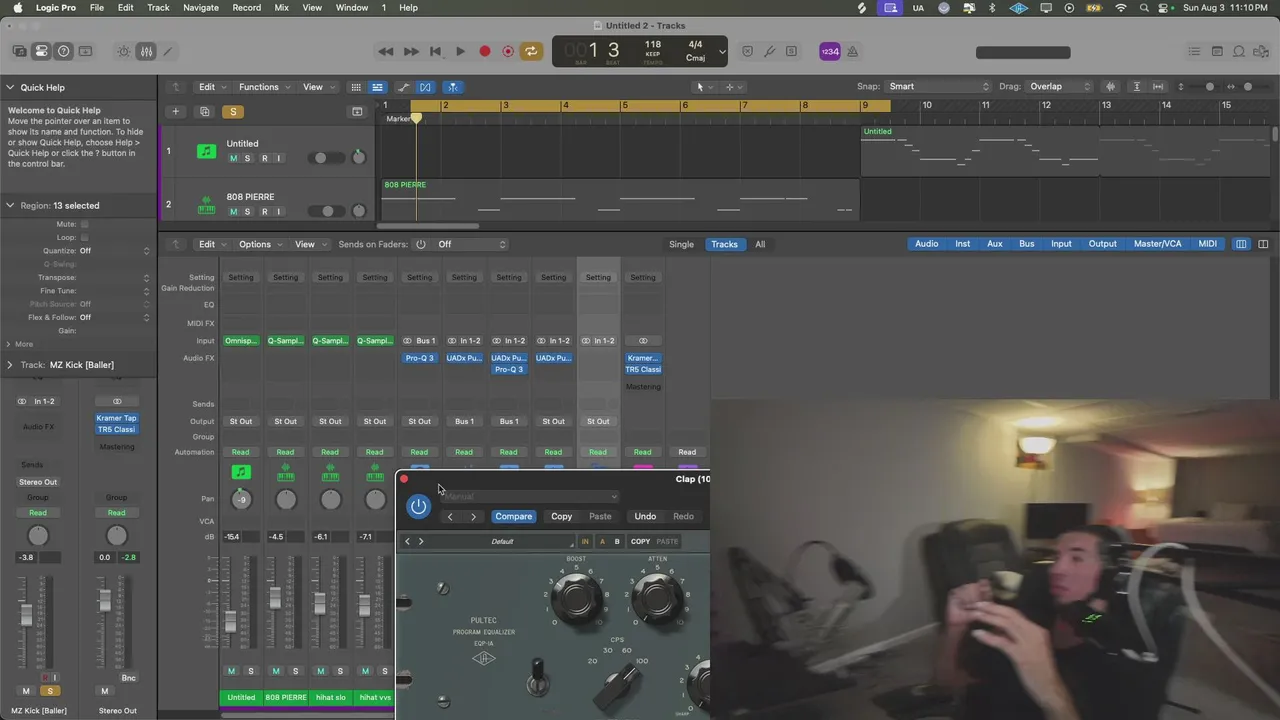Screen dimensions: 1280x720
Task: Add a new track with plus button
Action: (175, 111)
